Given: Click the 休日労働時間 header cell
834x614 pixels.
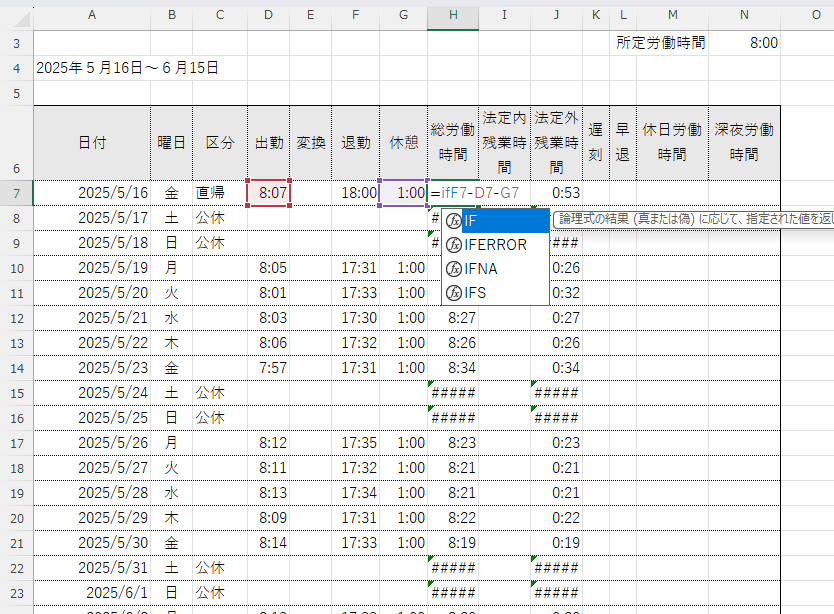Looking at the screenshot, I should click(672, 142).
